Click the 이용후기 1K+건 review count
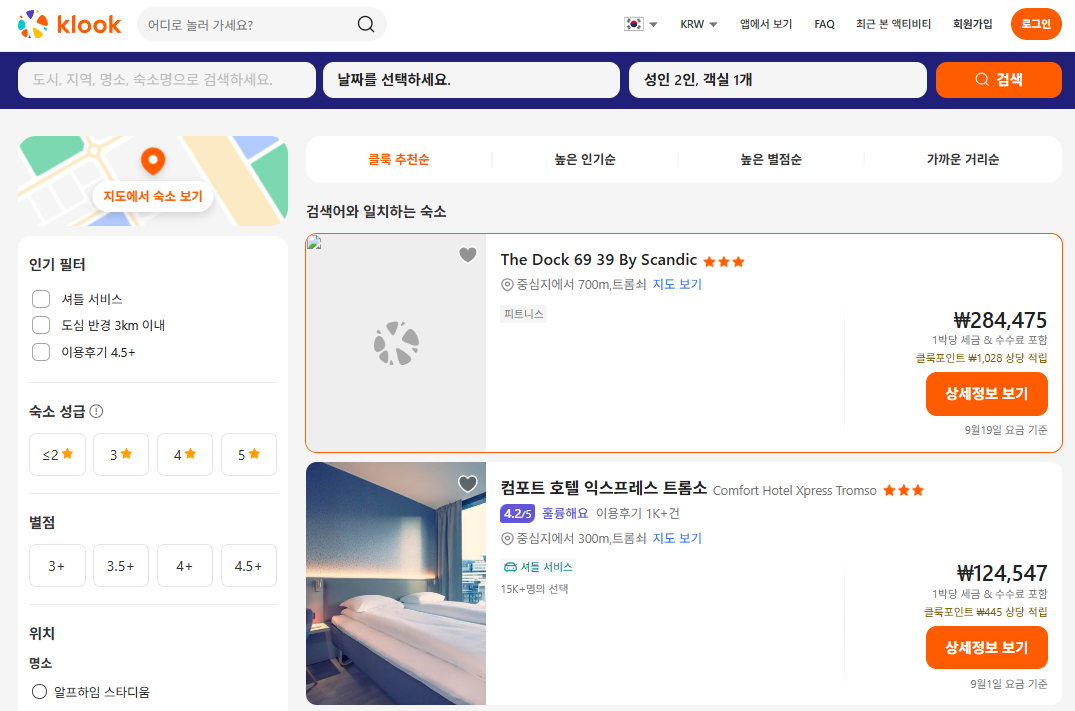Image resolution: width=1075 pixels, height=711 pixels. [638, 513]
